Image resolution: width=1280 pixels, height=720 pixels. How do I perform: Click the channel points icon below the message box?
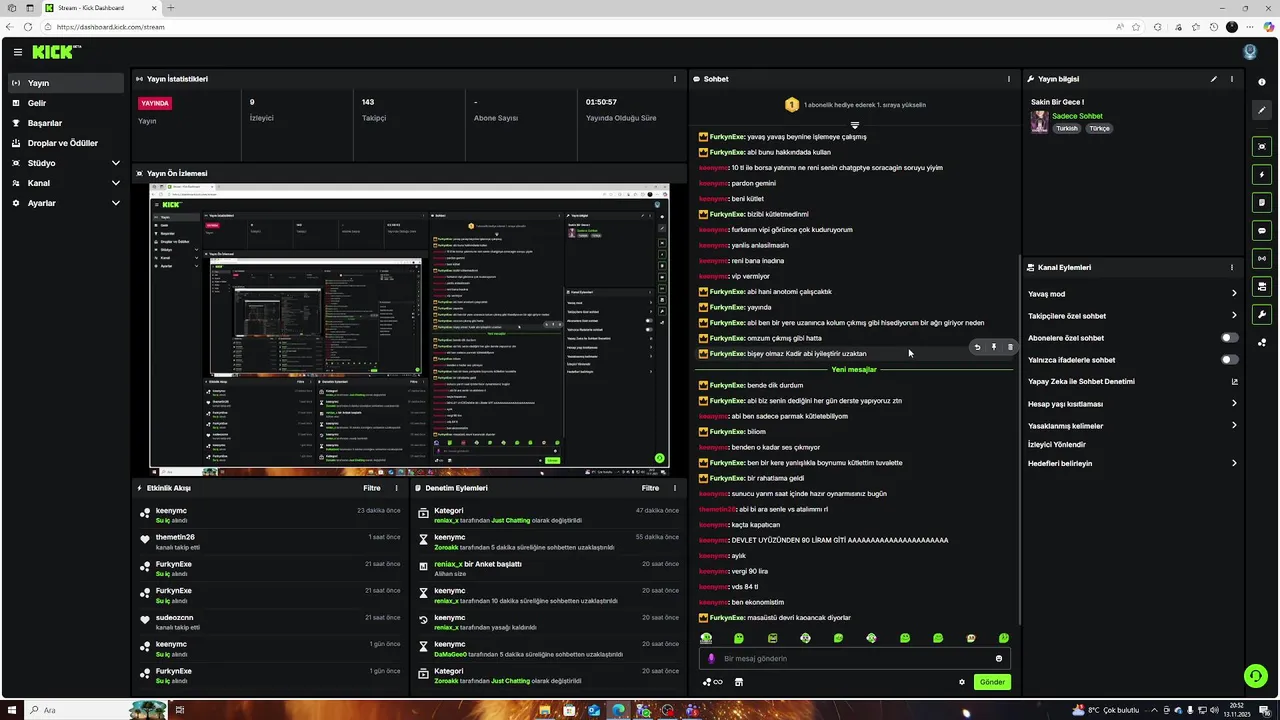pos(712,682)
